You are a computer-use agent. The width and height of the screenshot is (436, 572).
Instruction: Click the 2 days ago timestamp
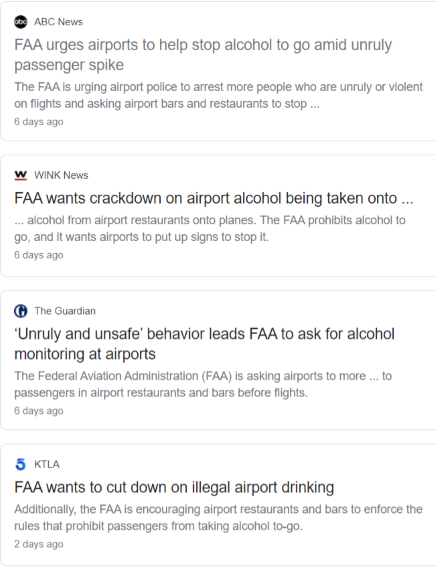coord(39,544)
